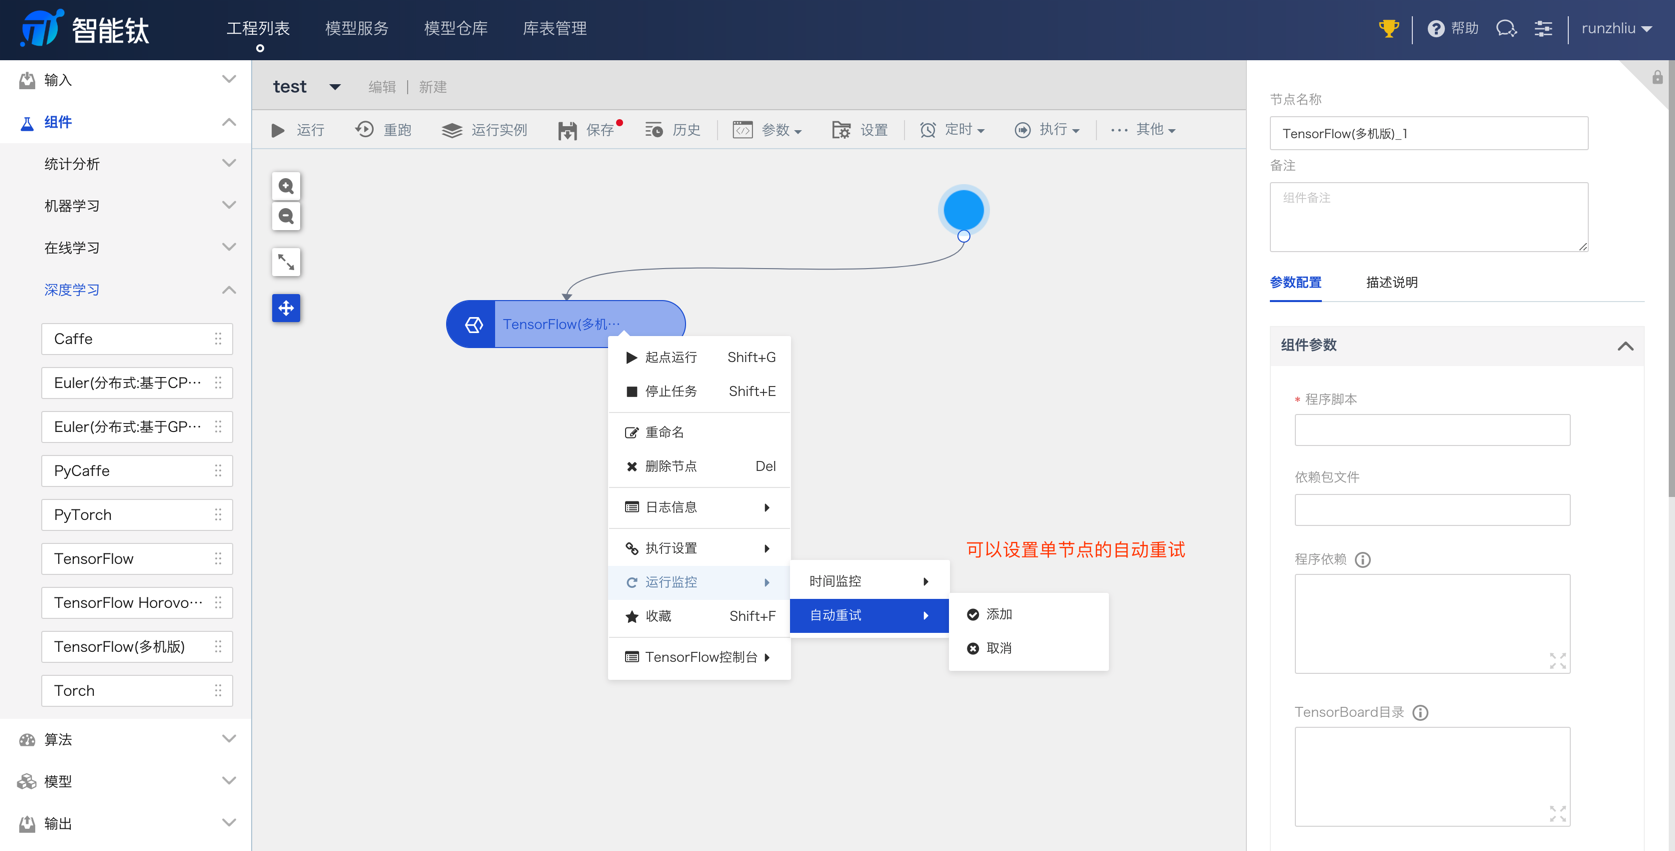Screen dimensions: 1675x851
Task: Click the trophy icon in header
Action: 1388,29
